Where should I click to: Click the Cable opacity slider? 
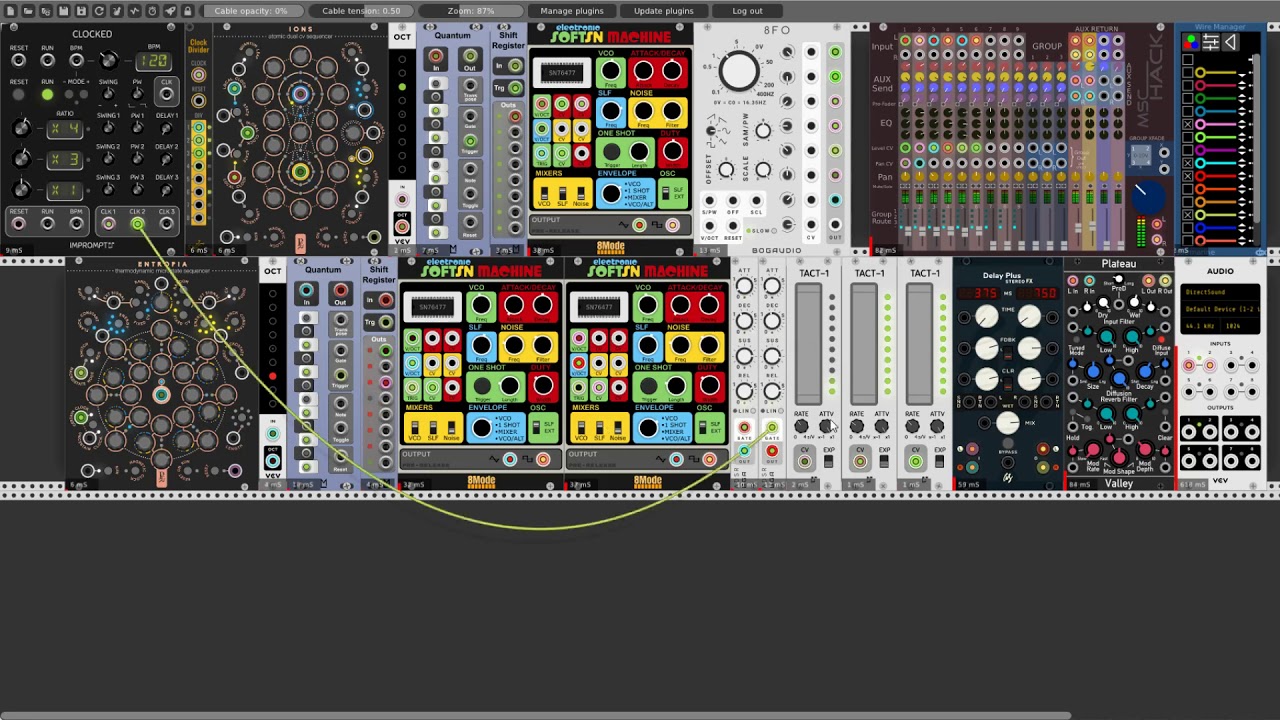point(250,11)
